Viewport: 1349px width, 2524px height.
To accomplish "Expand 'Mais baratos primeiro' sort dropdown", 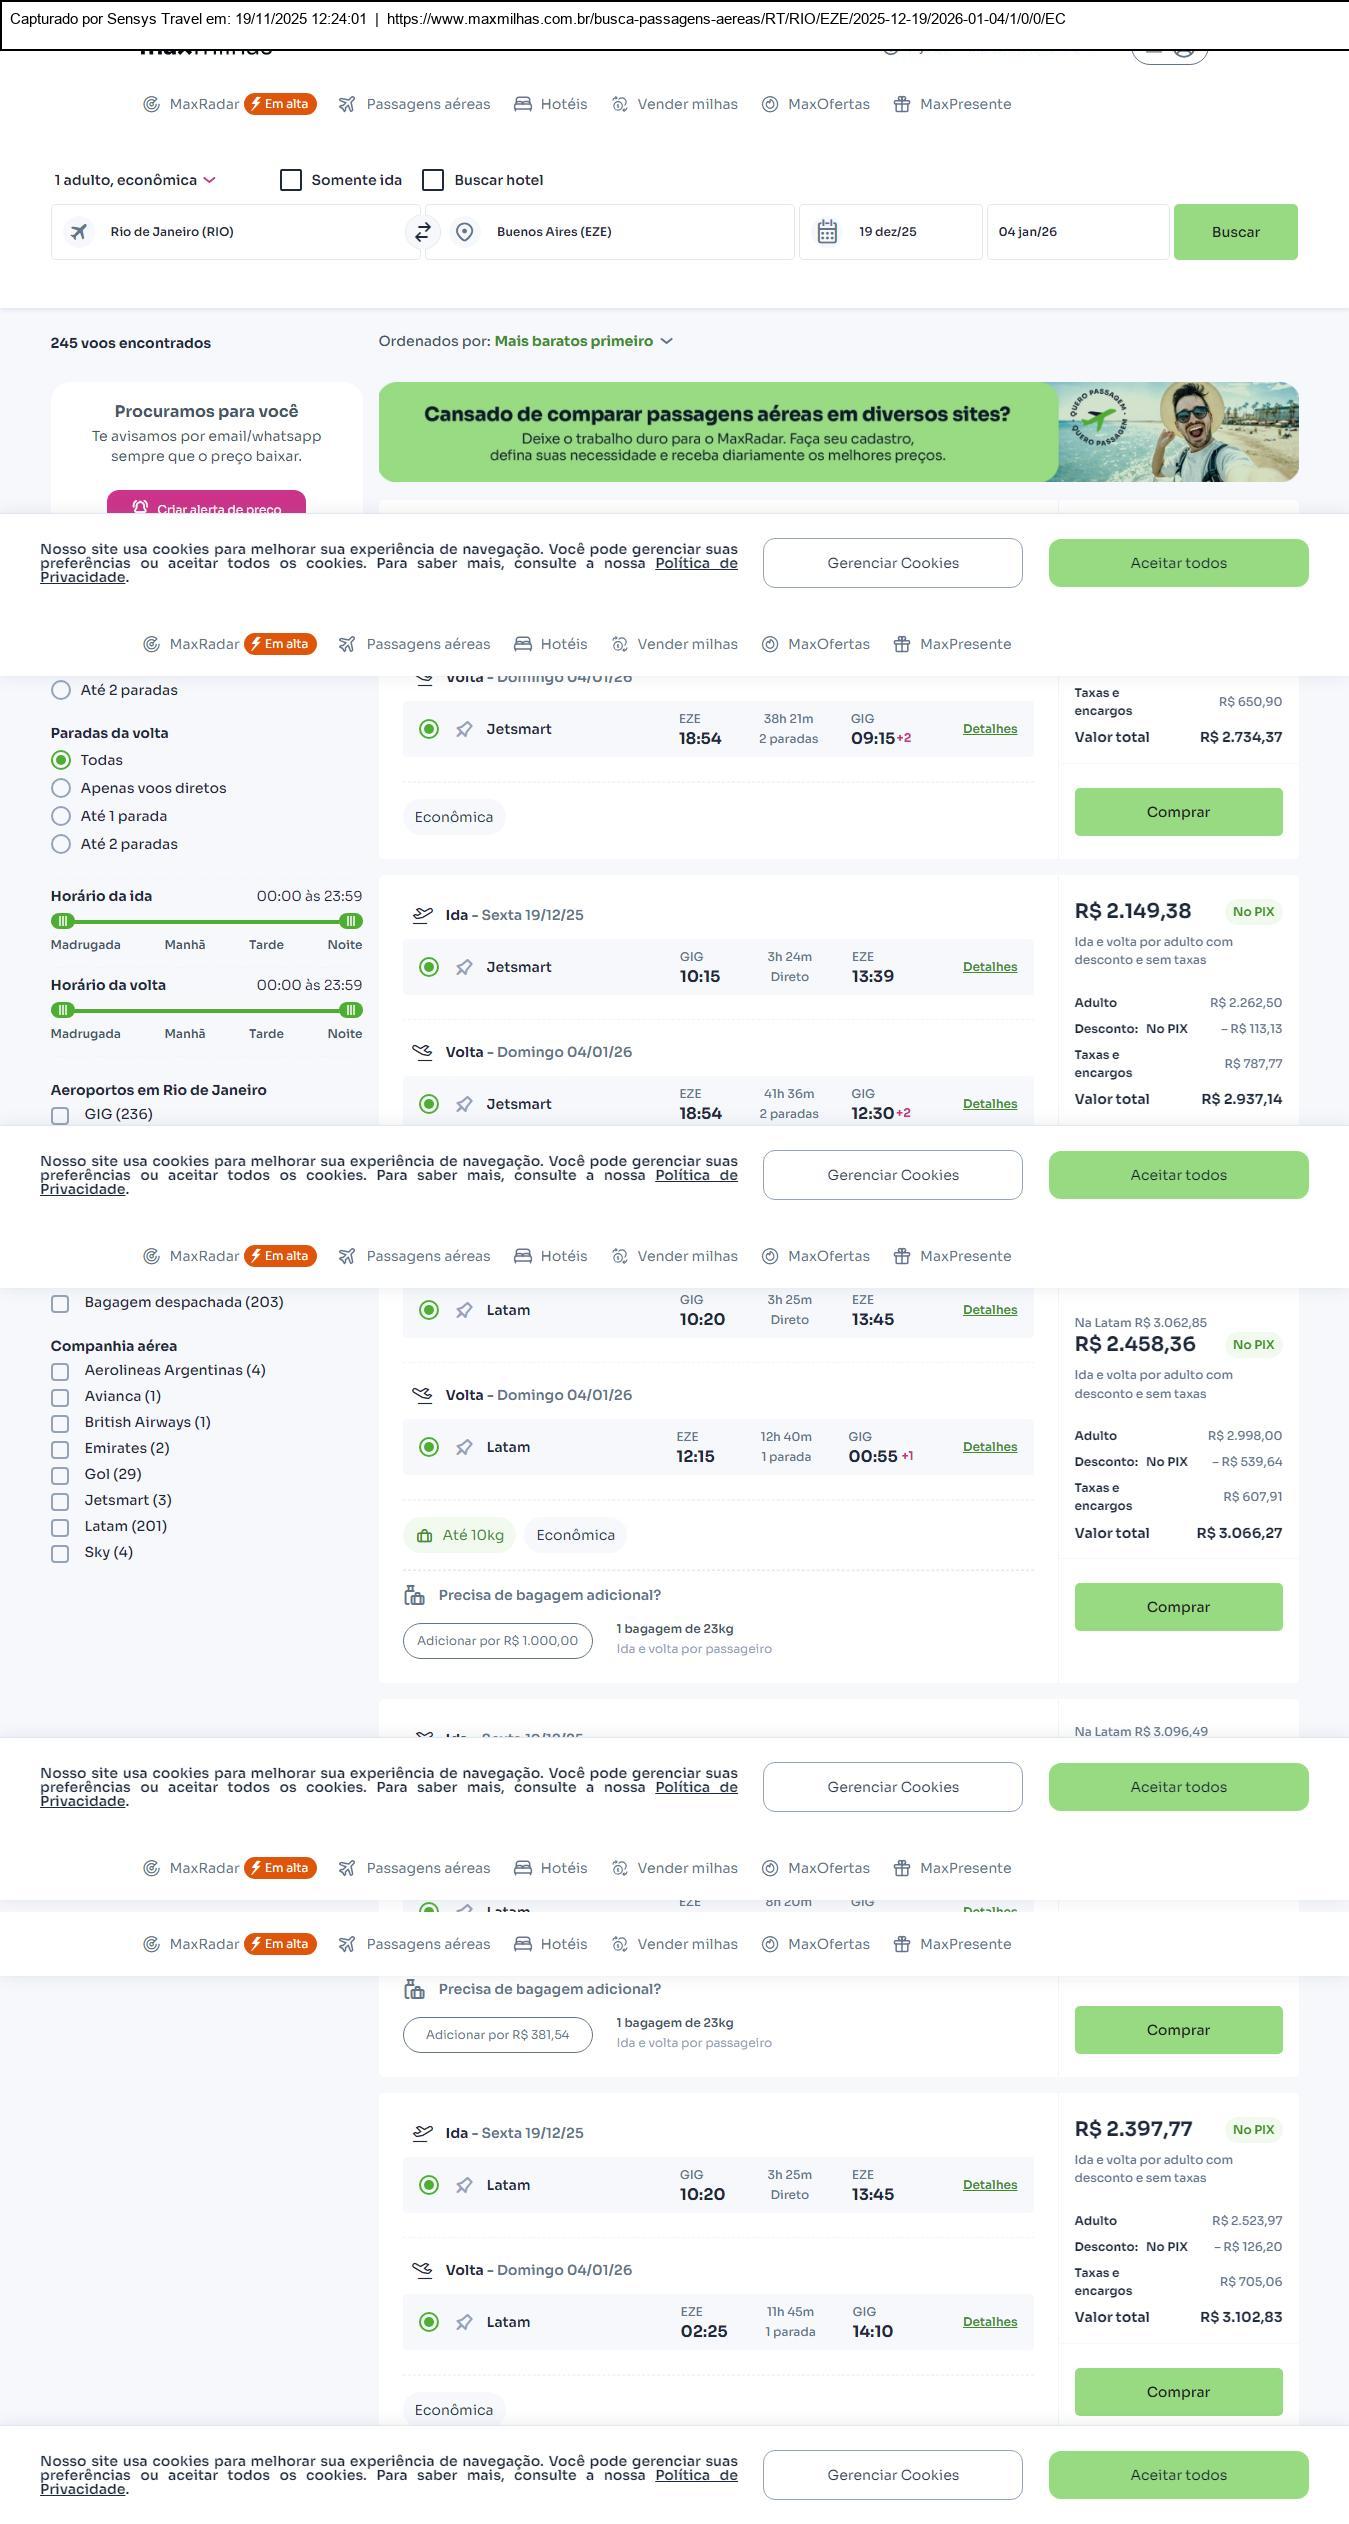I will click(584, 341).
